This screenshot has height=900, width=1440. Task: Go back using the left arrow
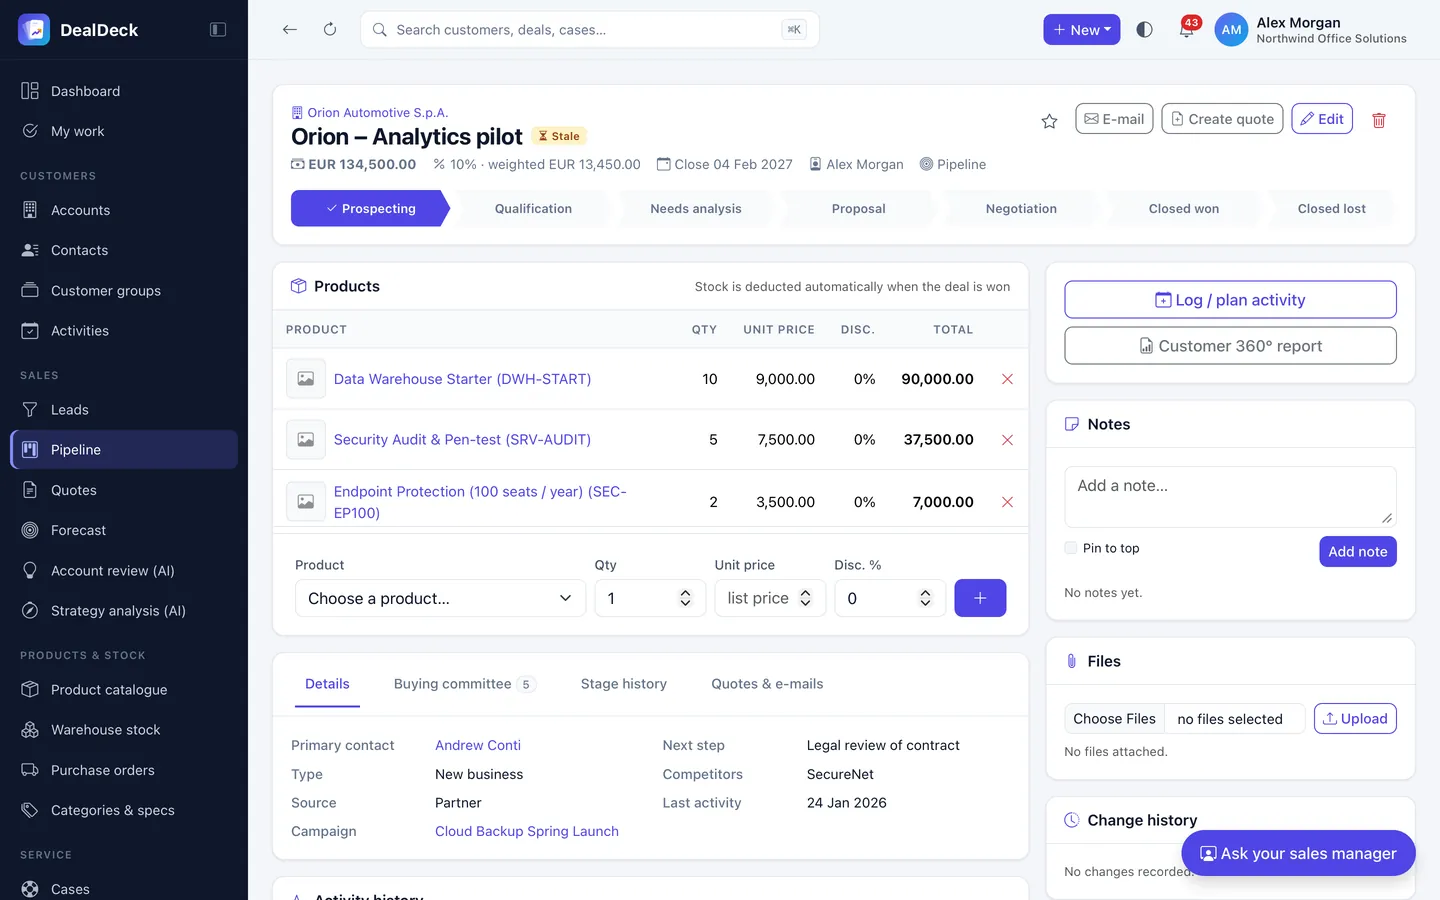pyautogui.click(x=290, y=30)
